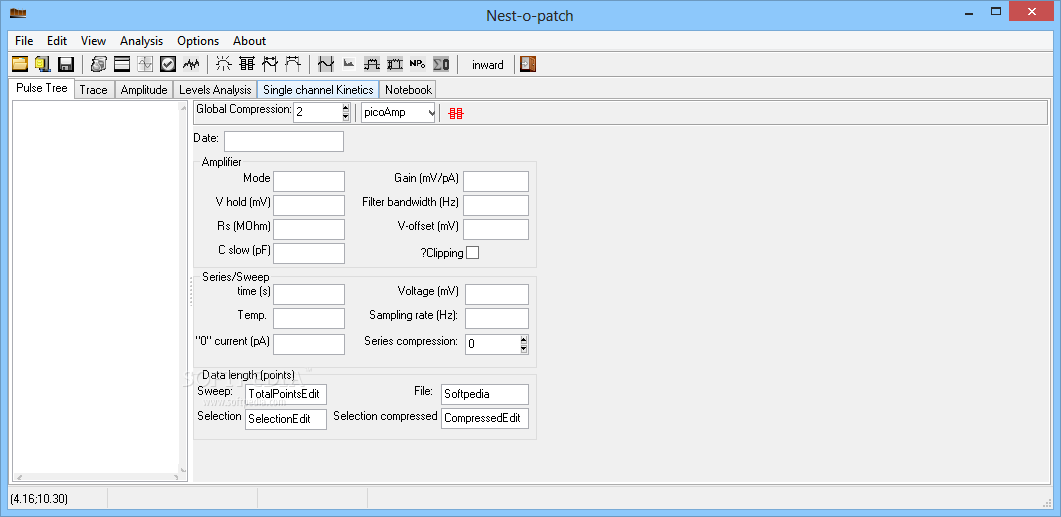This screenshot has width=1061, height=517.
Task: Open the About menu
Action: tap(249, 41)
